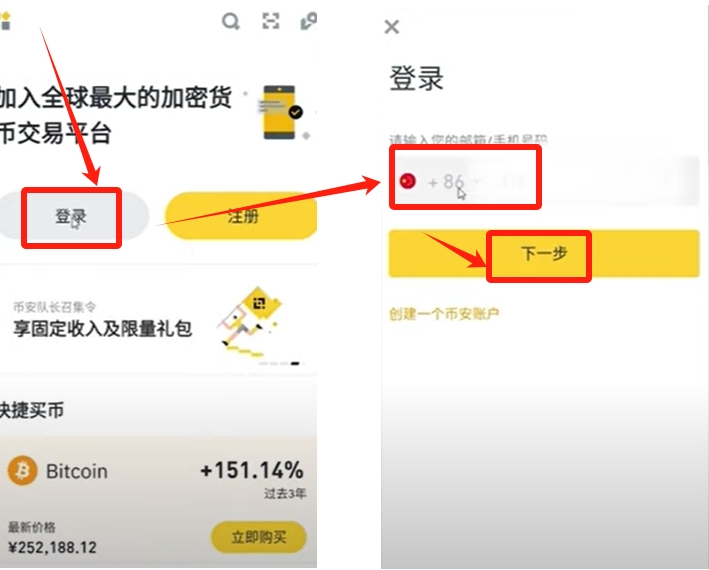Tap the banner carousel indicator dots

pos(279,363)
